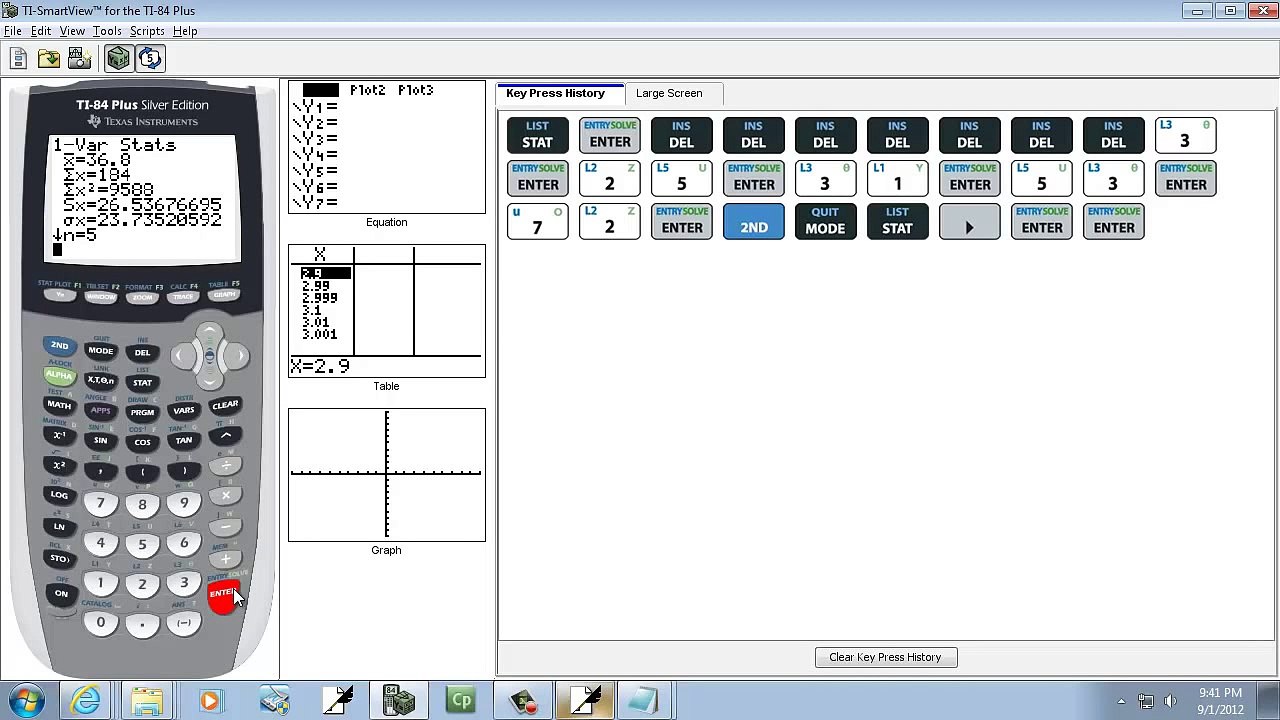Open the Edit menu

point(41,31)
